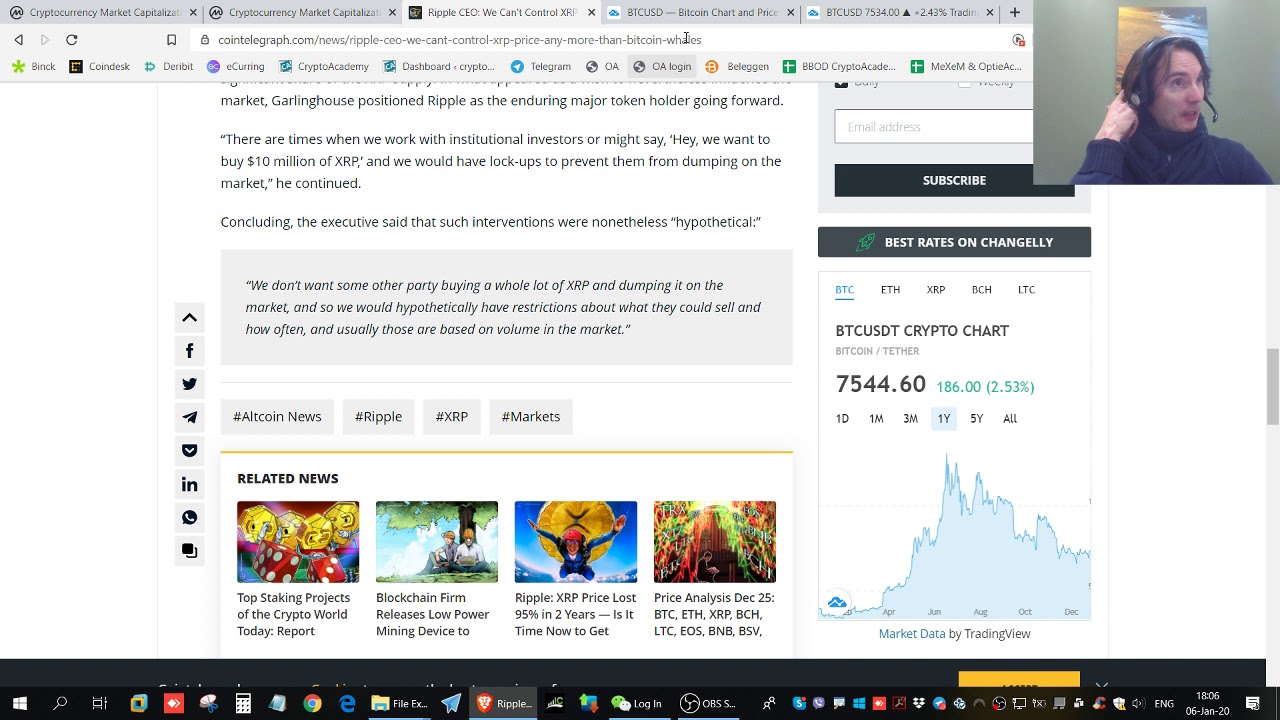Switch to BTCUSD 7534.00 trading tab
The image size is (1280, 720).
(x=900, y=12)
